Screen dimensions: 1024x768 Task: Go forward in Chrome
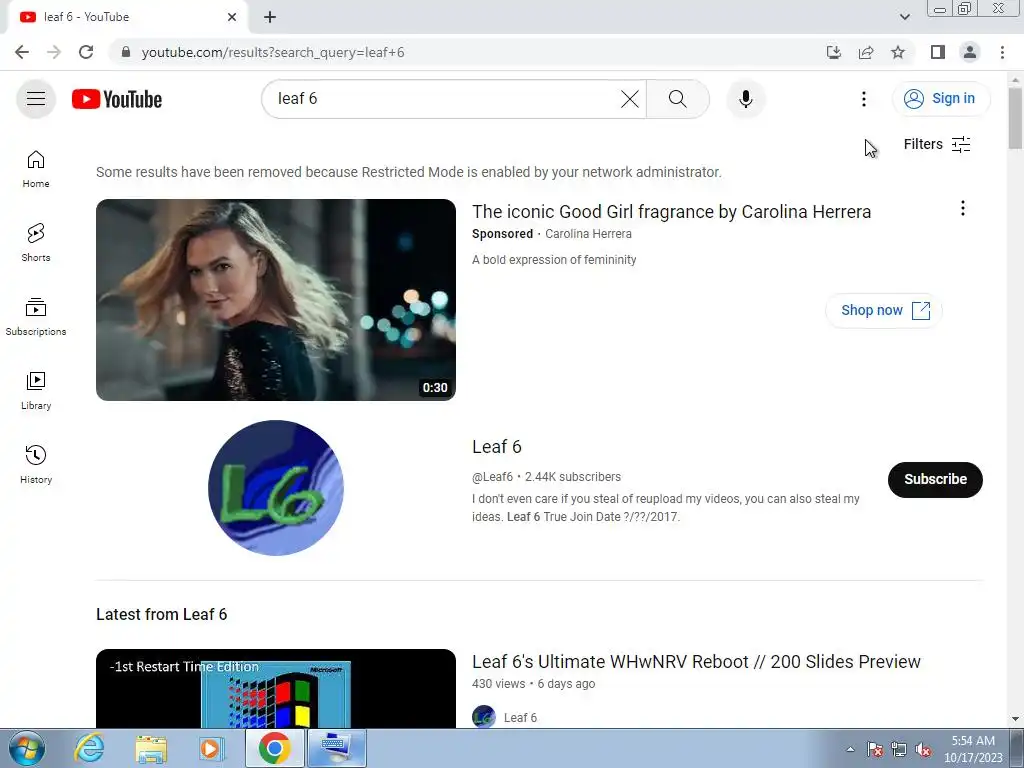[x=54, y=52]
